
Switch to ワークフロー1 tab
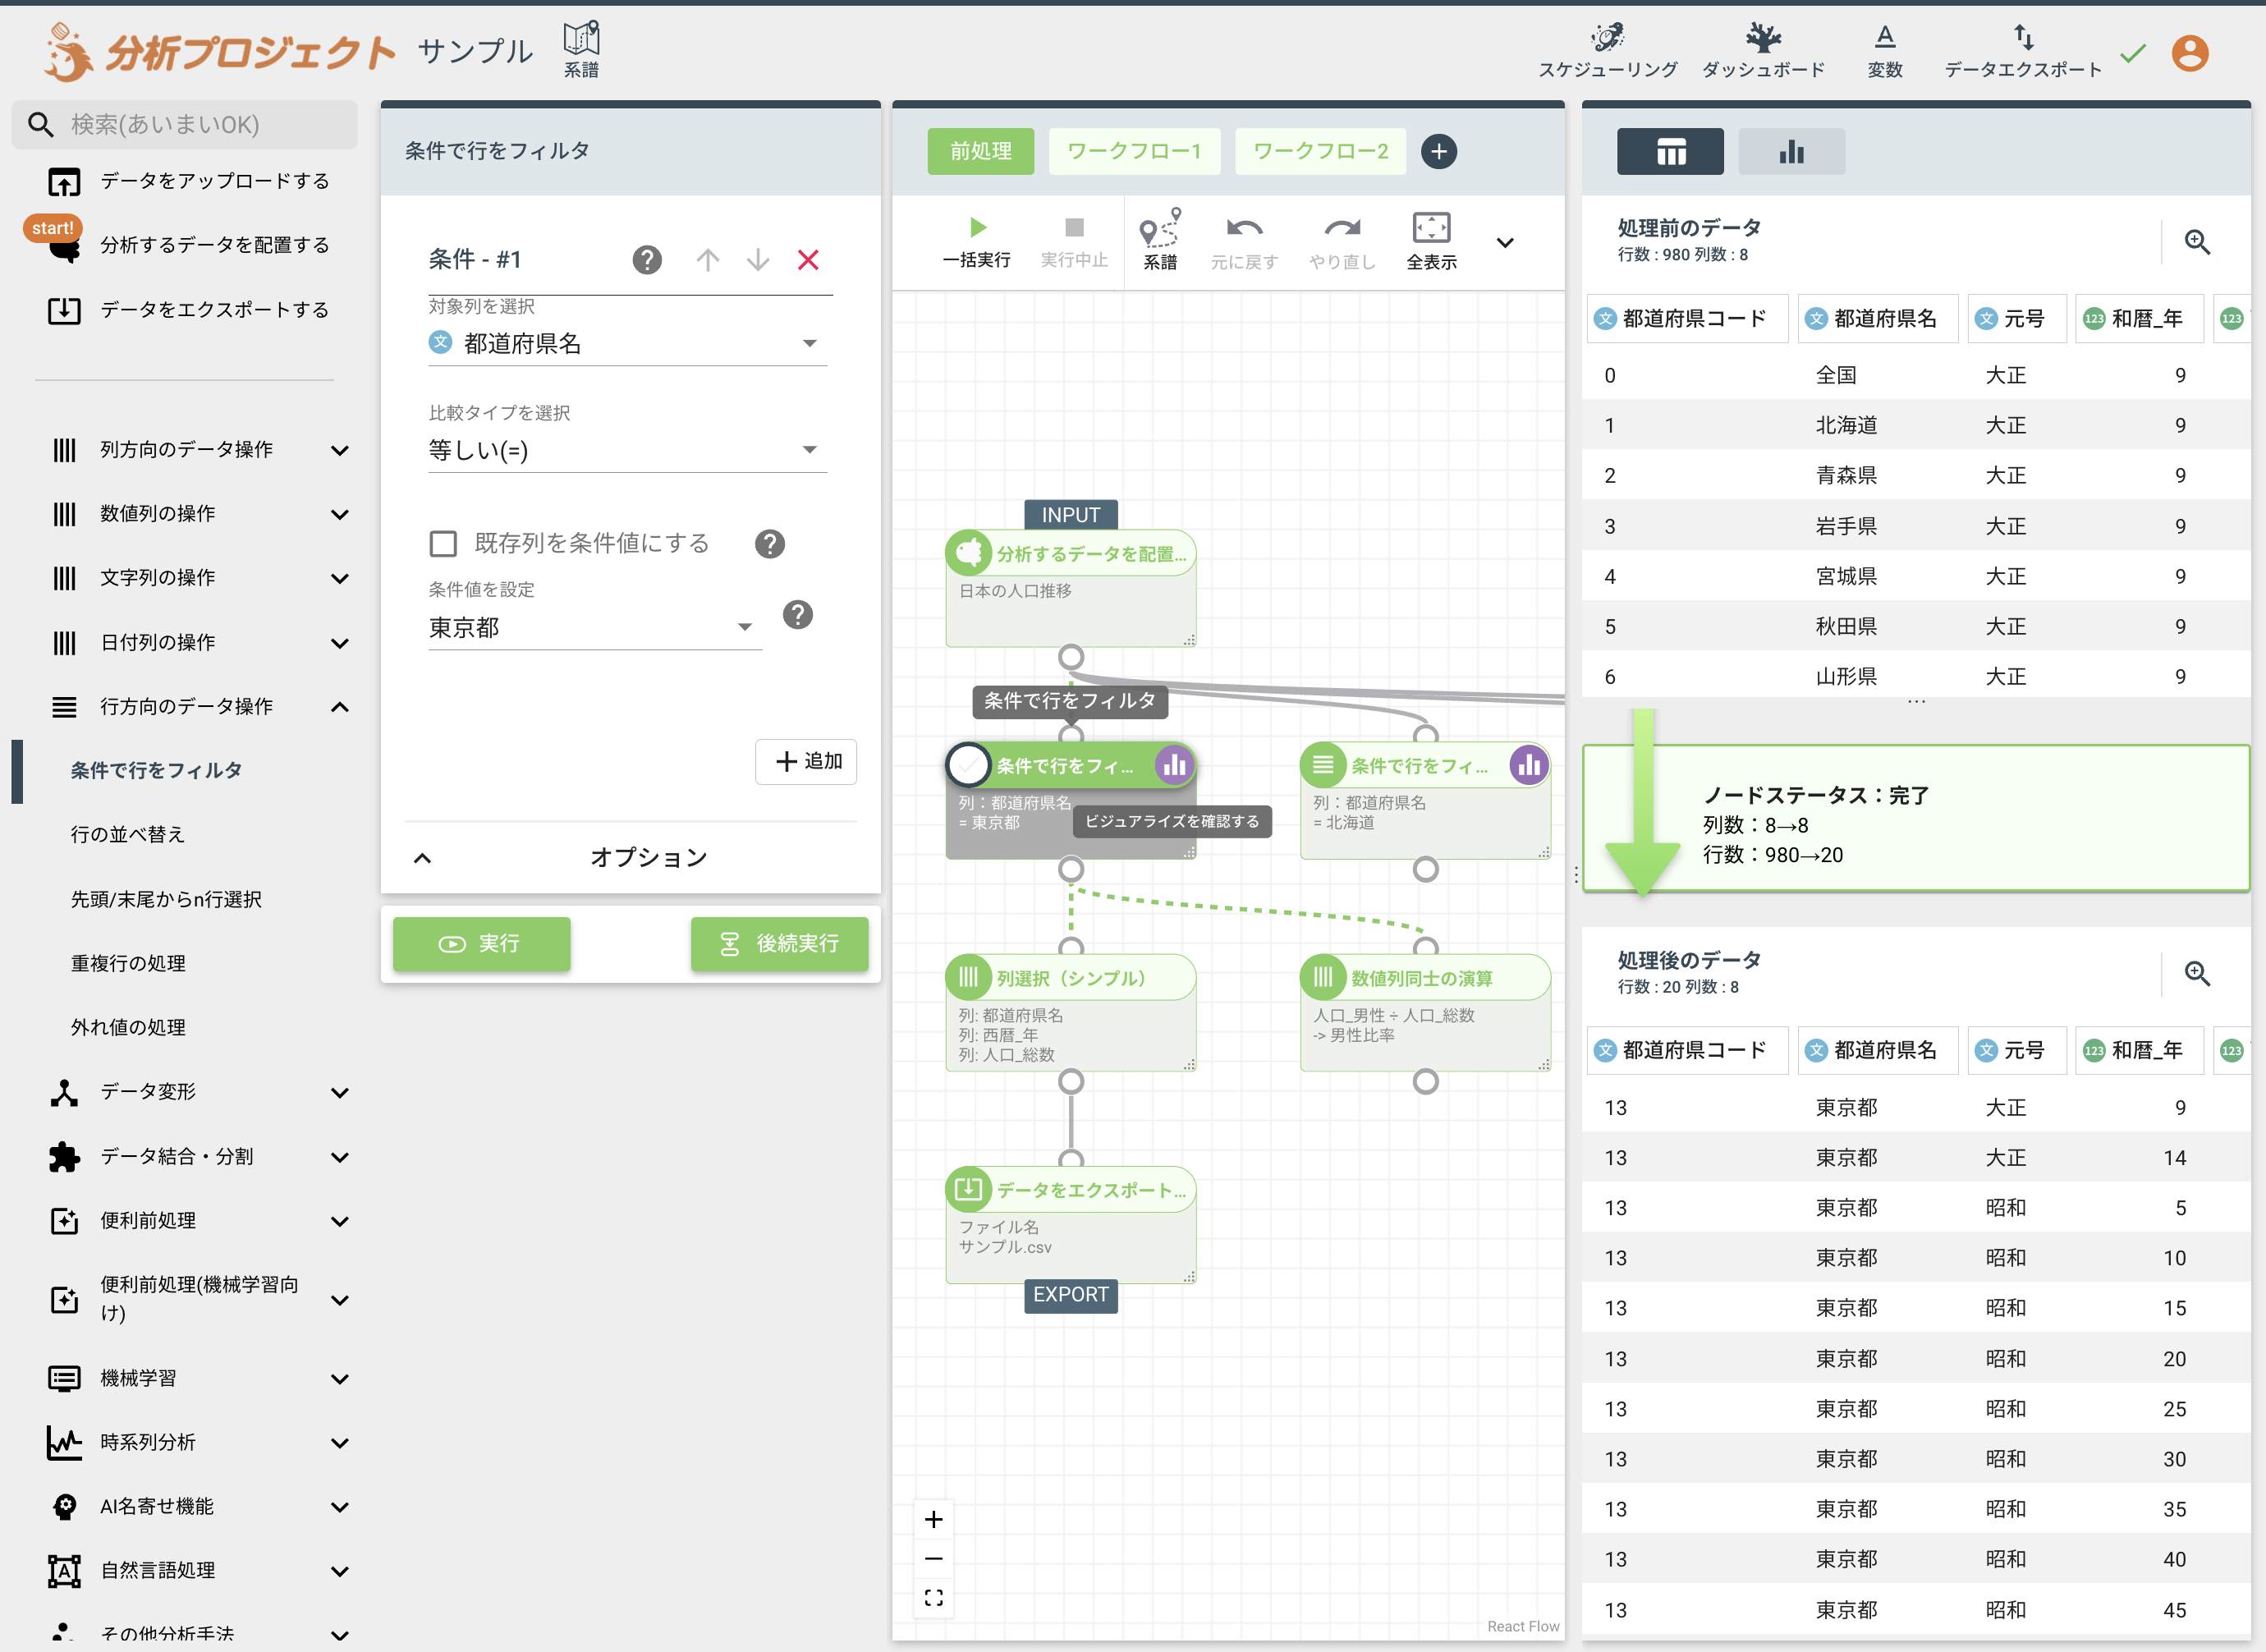click(x=1133, y=152)
